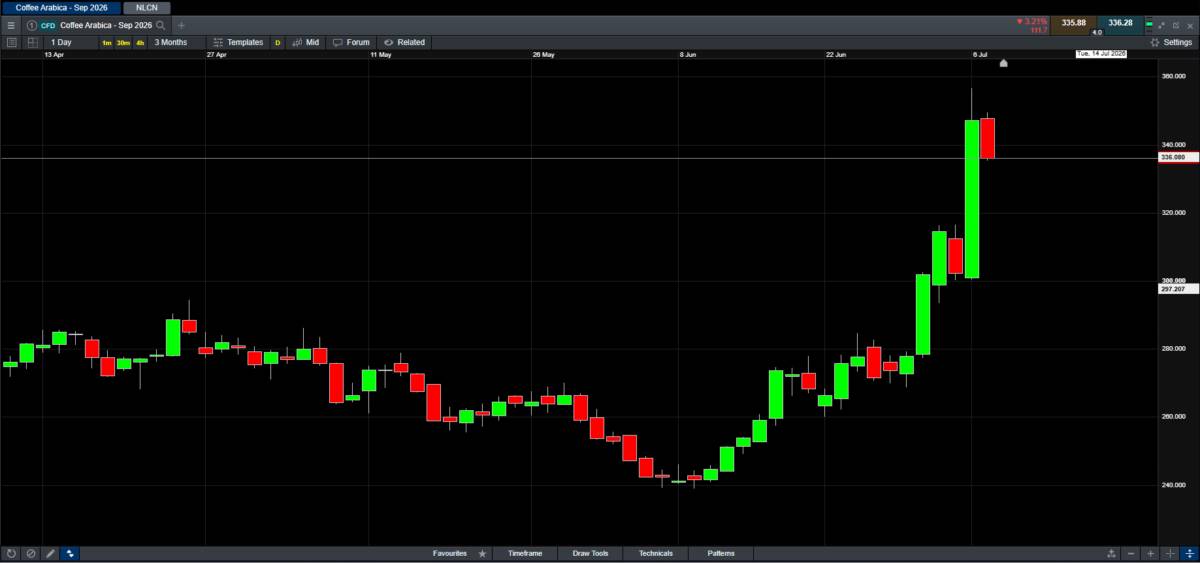Screen dimensions: 1200x563
Task: Reset the chart with the refresh icon
Action: 11,553
